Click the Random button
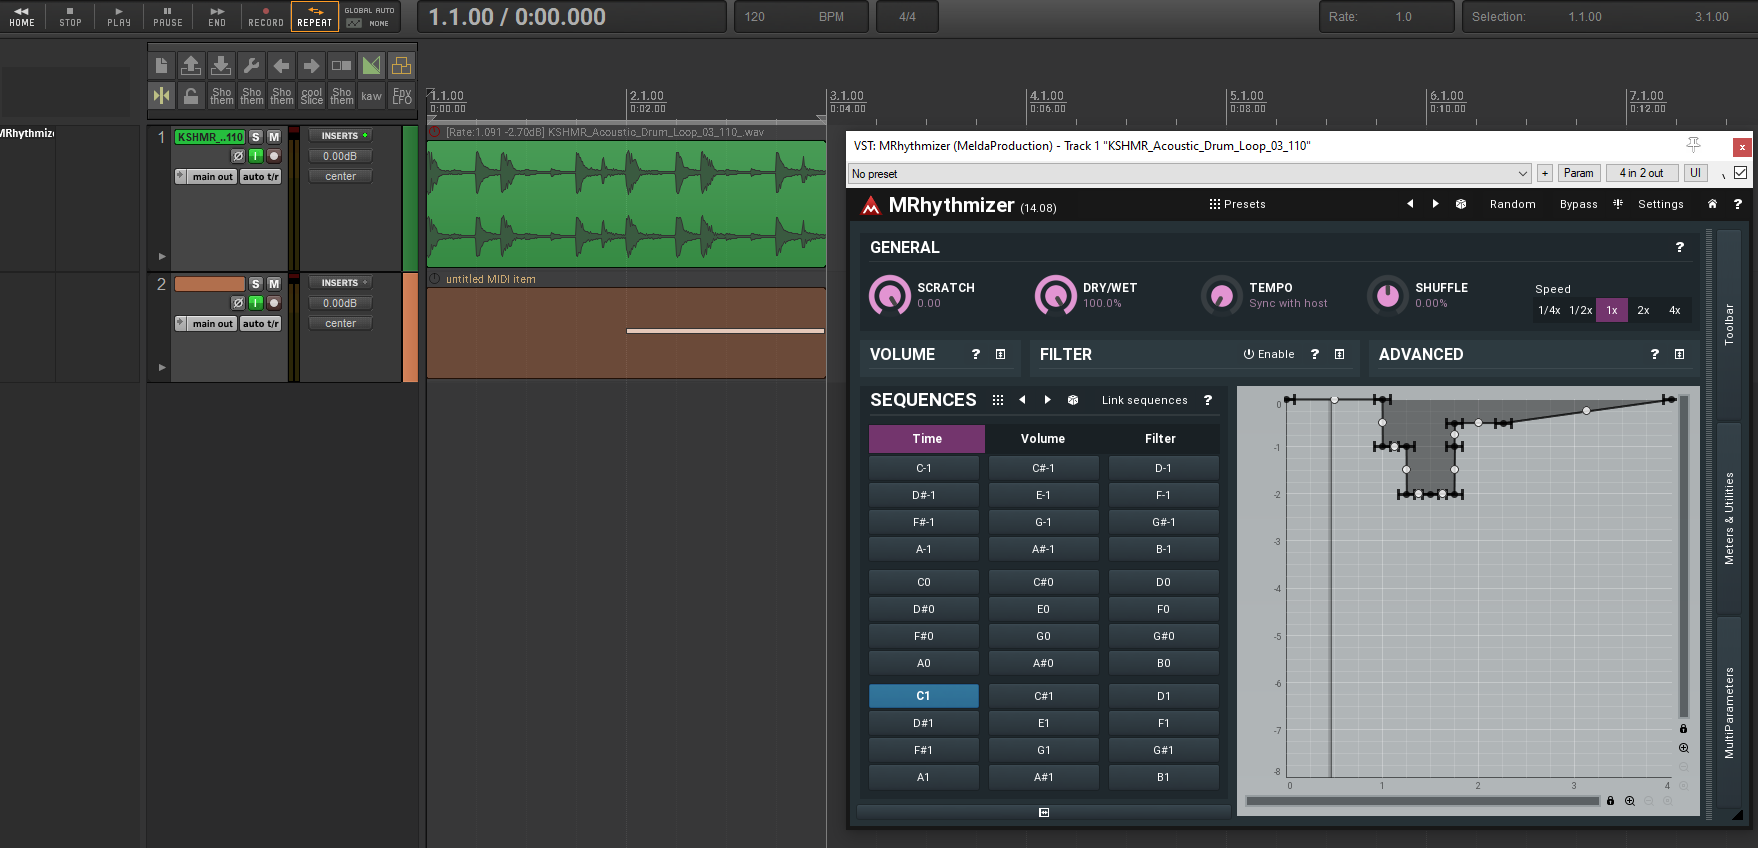This screenshot has height=848, width=1758. (1512, 204)
